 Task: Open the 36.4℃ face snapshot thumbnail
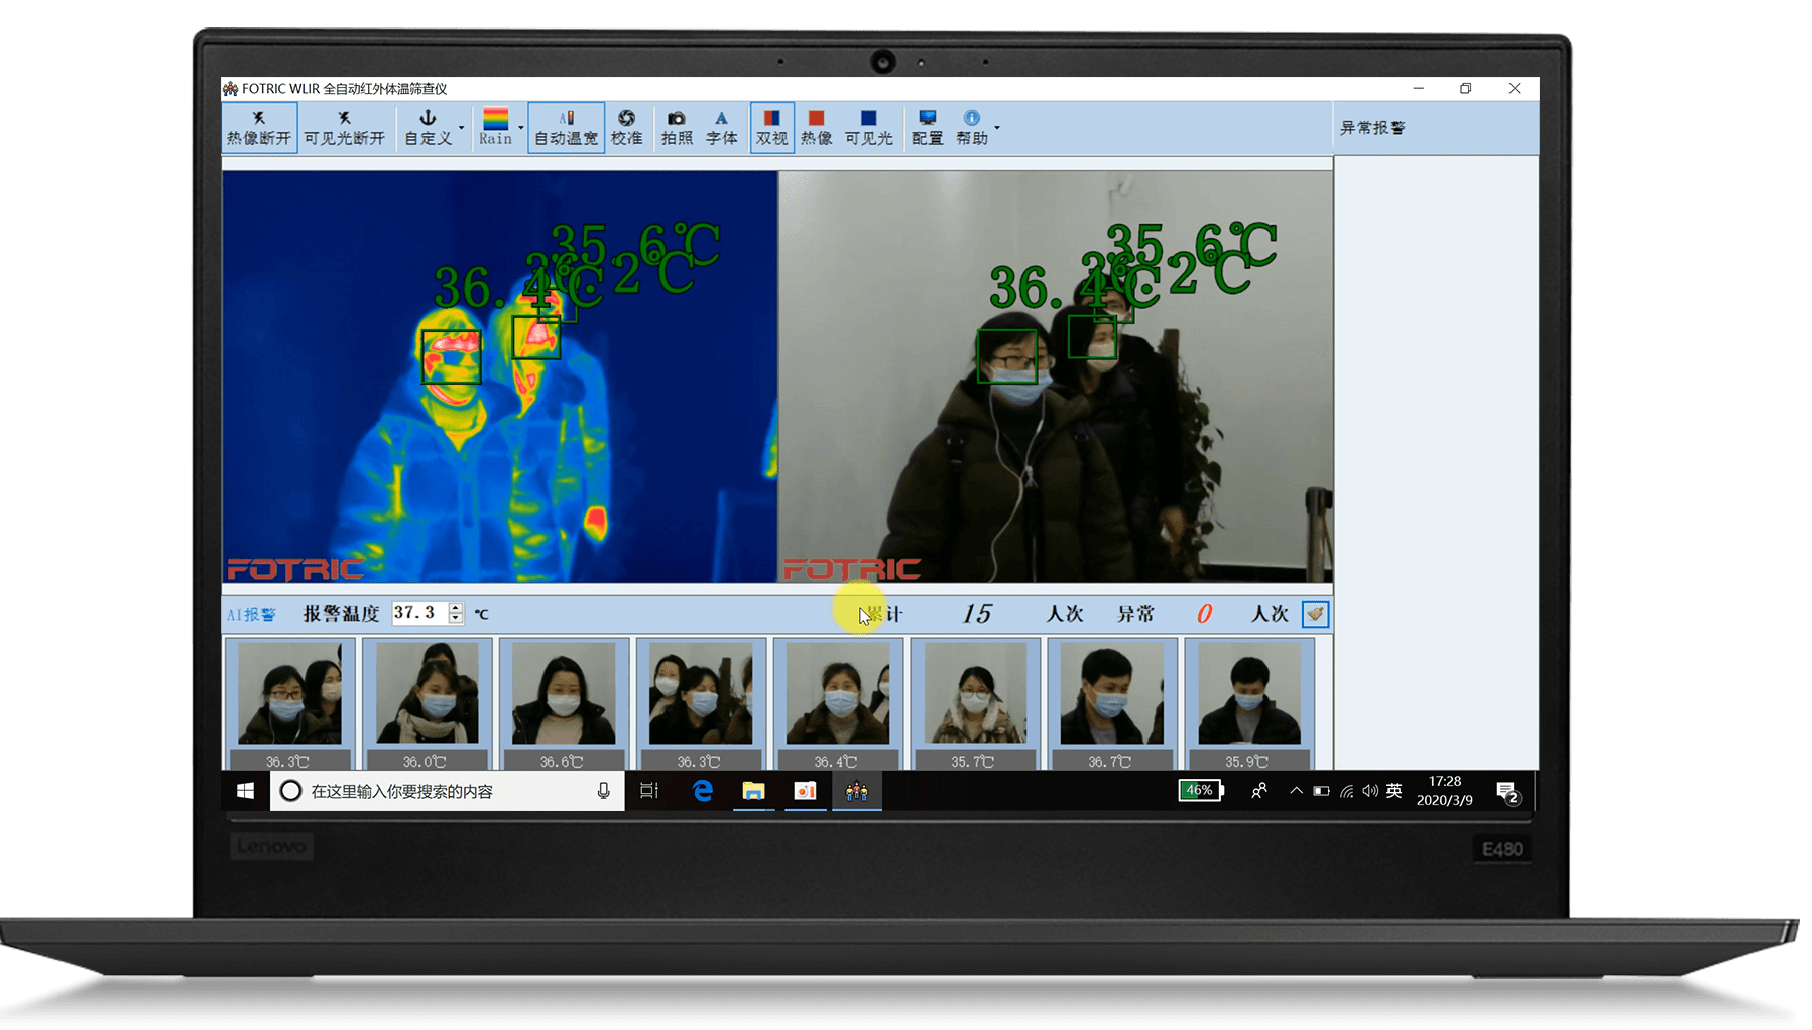tap(838, 704)
